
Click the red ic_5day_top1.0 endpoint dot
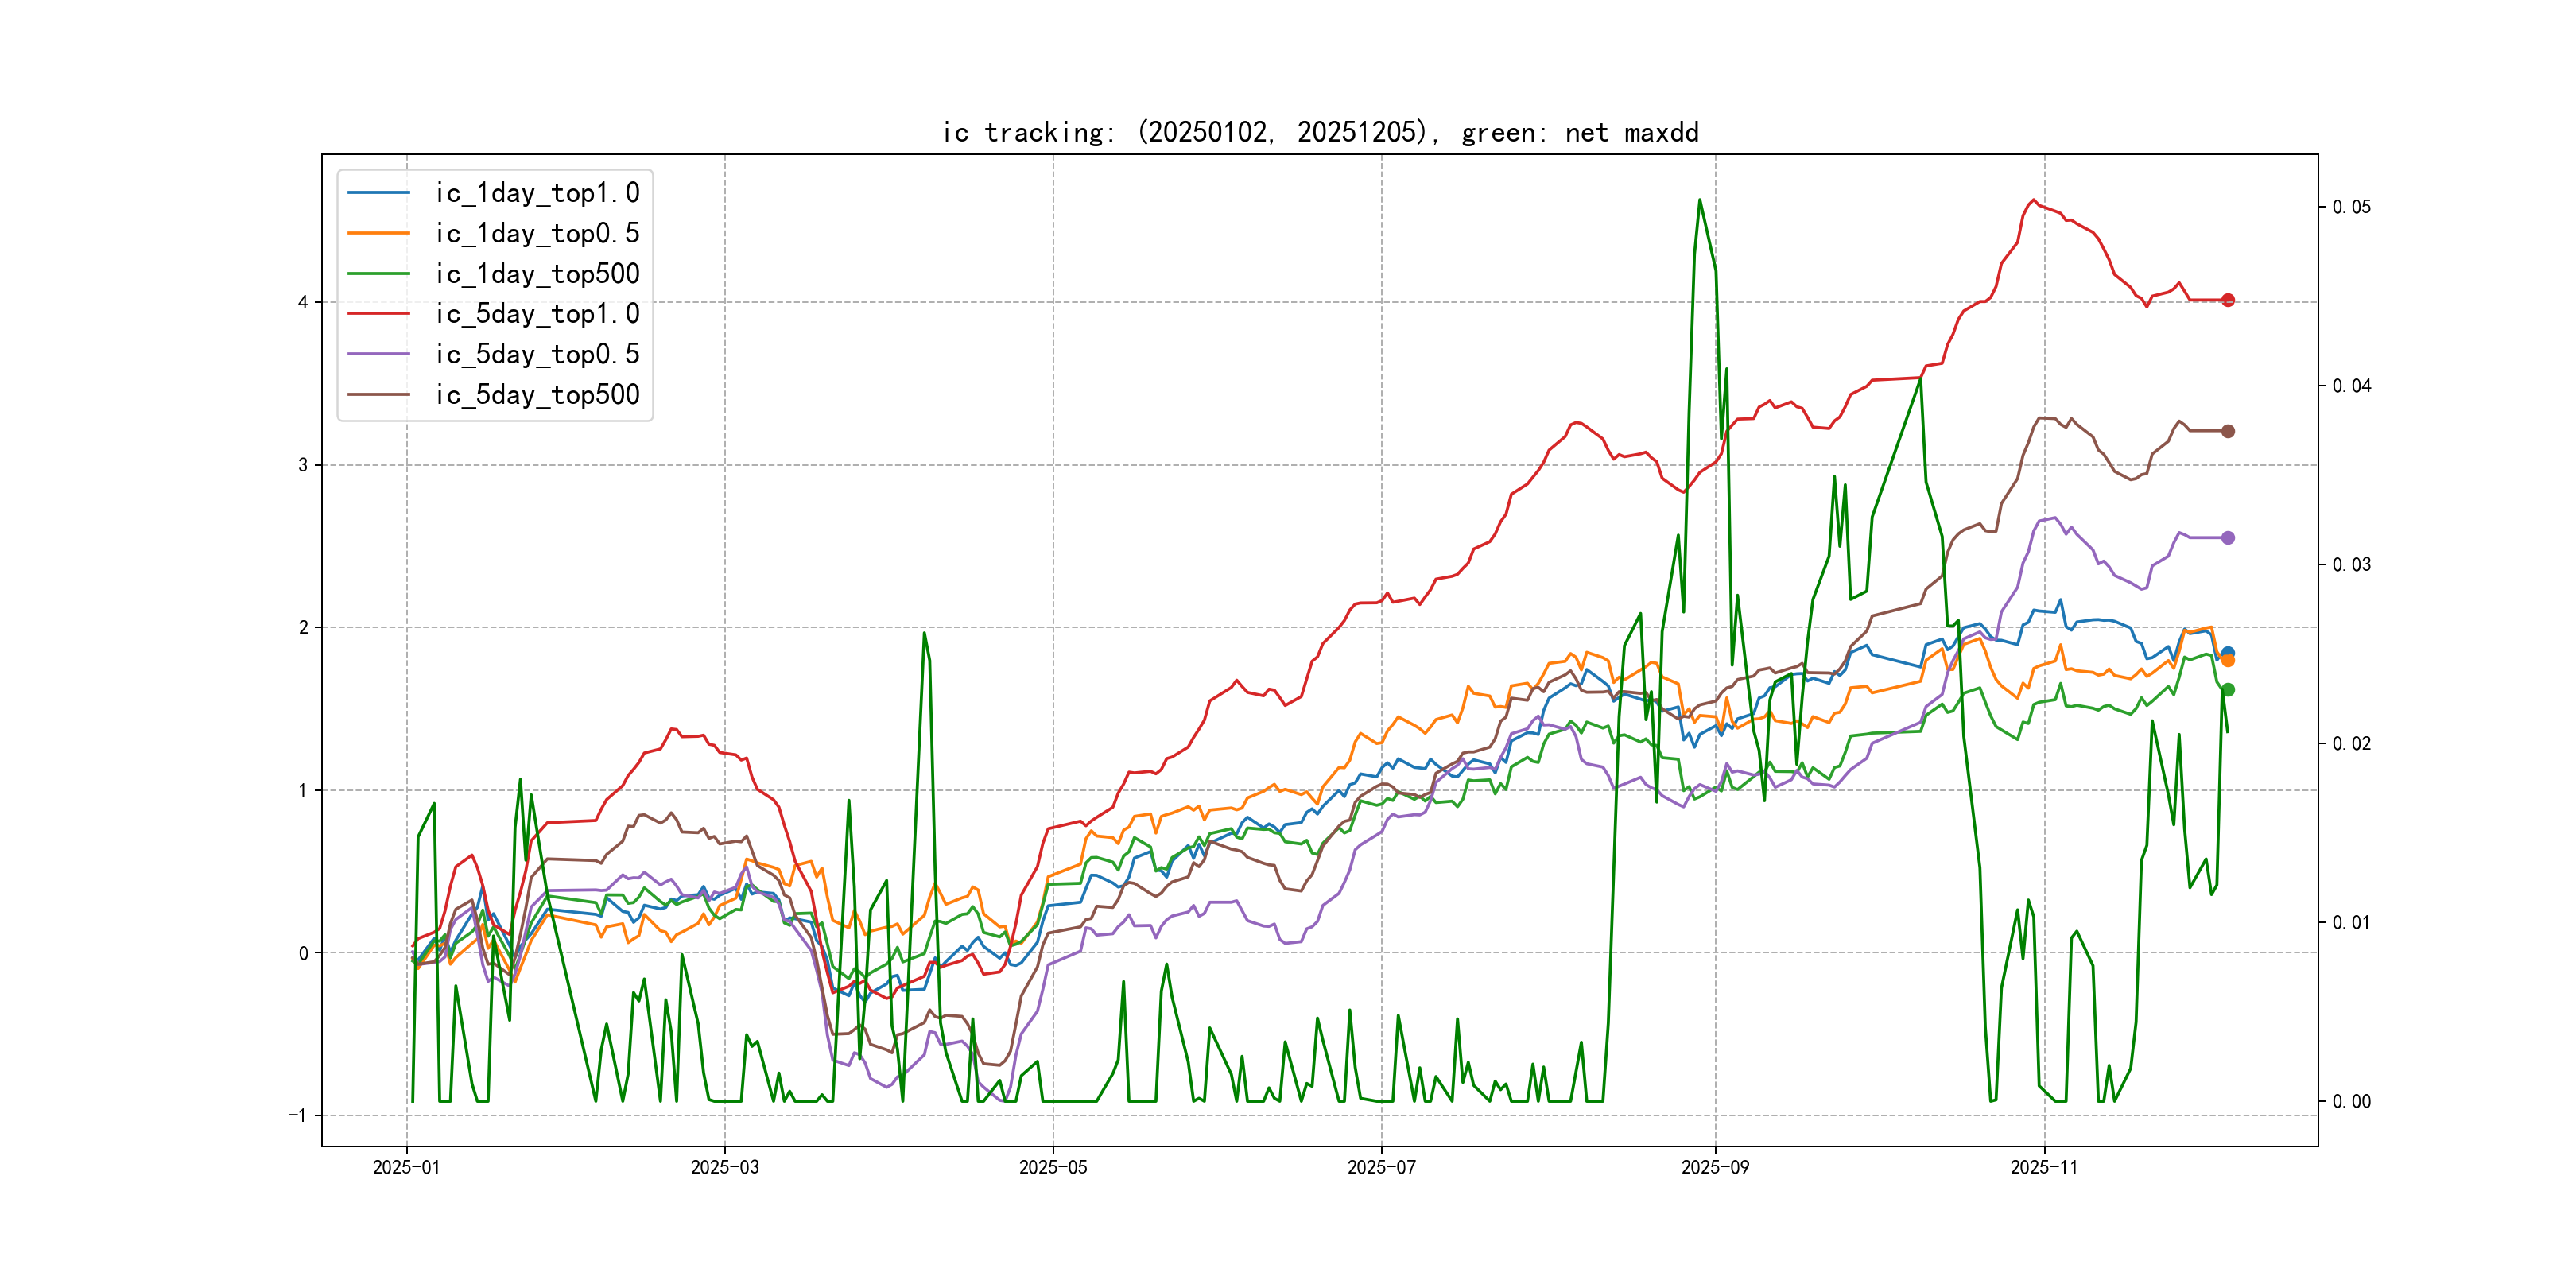[2227, 300]
